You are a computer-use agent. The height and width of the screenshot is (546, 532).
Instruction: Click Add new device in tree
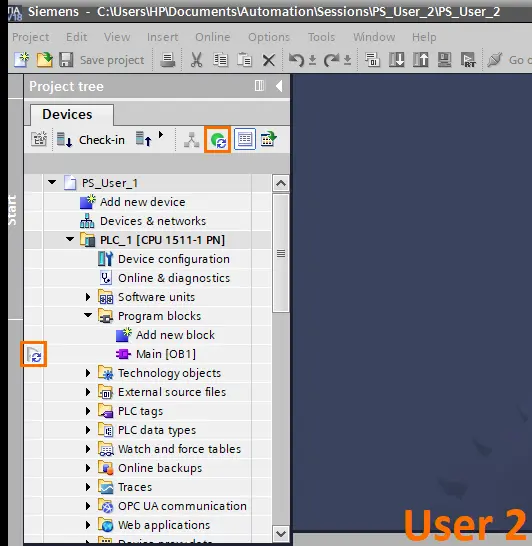click(143, 202)
